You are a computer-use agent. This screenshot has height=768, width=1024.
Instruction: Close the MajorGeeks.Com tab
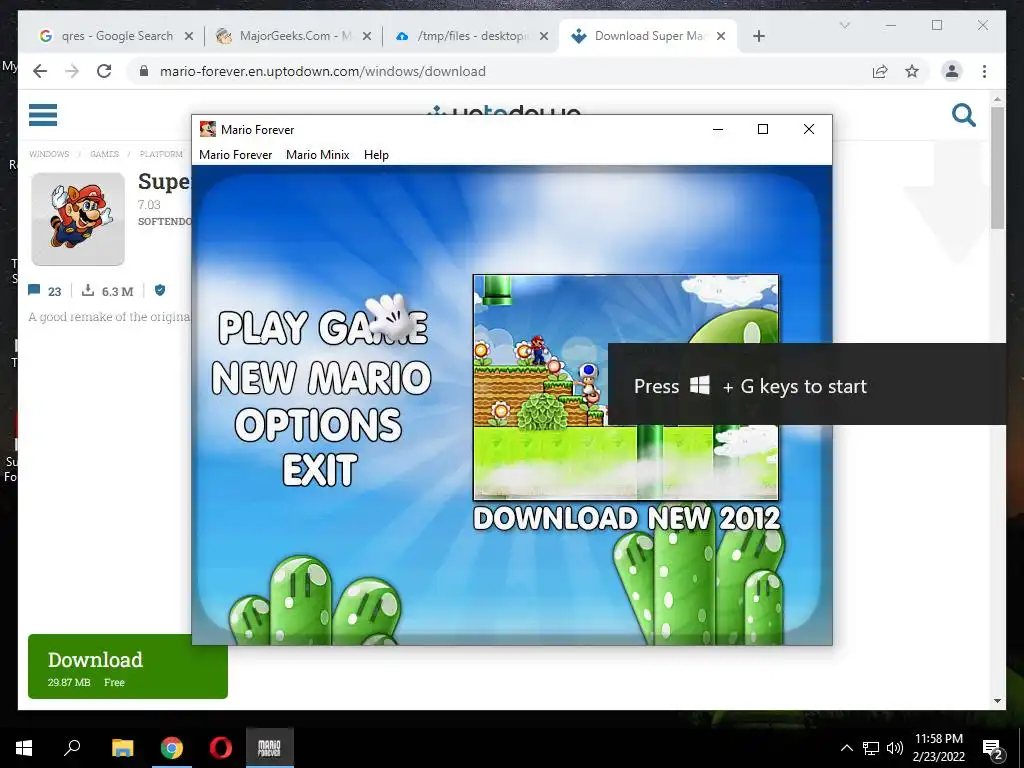click(x=366, y=36)
